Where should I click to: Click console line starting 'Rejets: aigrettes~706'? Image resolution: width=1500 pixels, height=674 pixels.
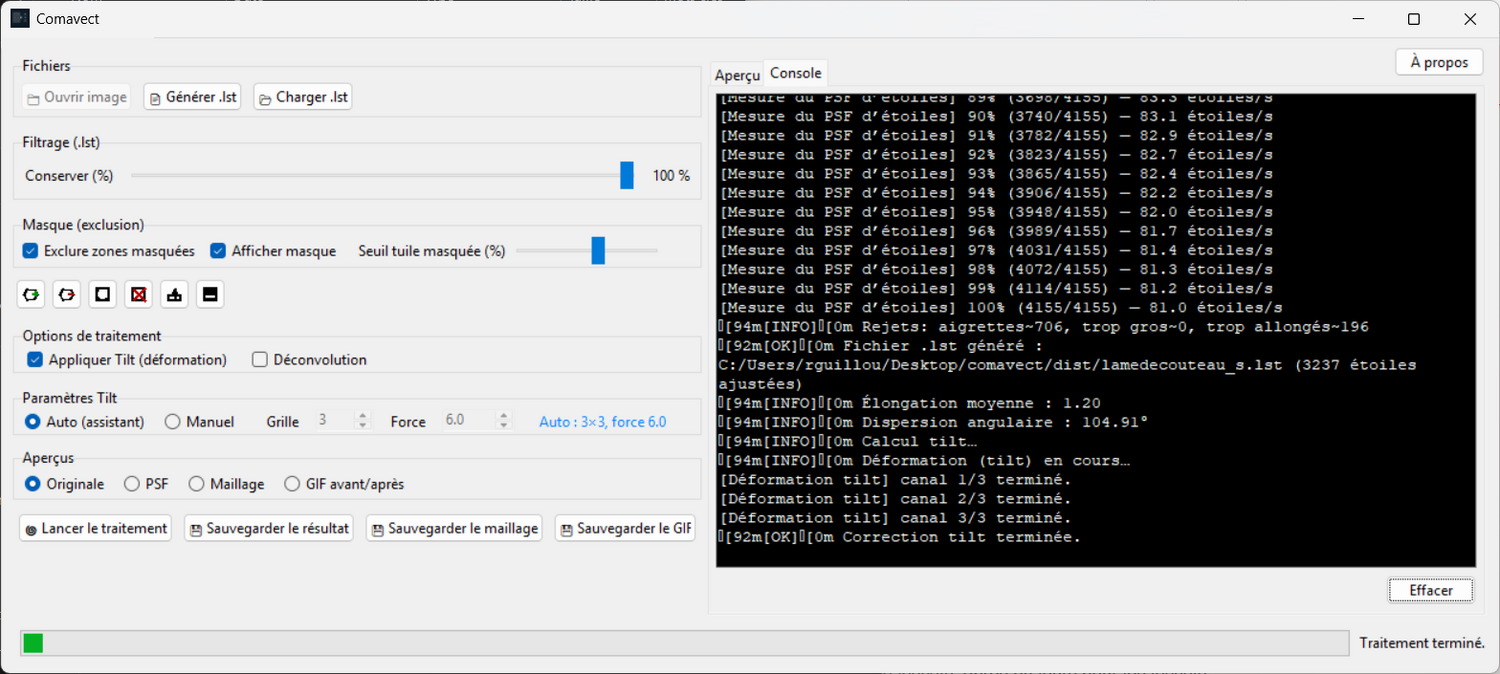pos(1043,327)
